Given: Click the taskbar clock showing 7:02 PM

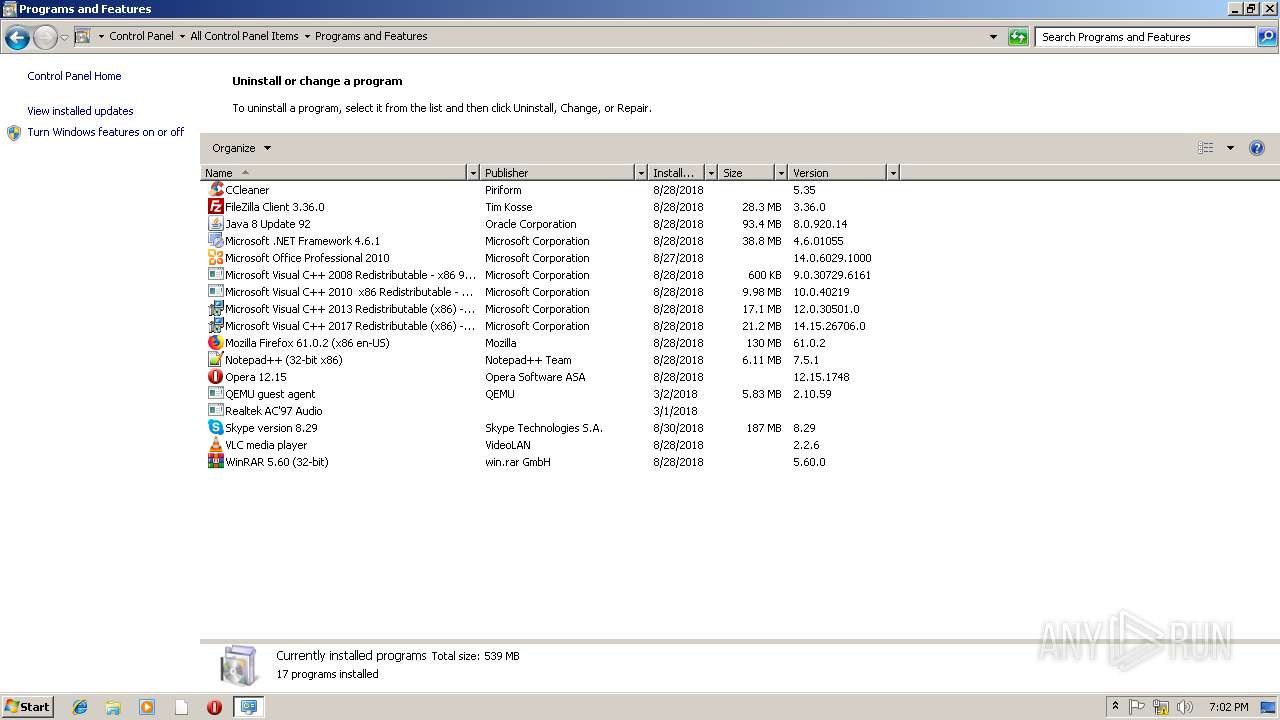Looking at the screenshot, I should [1228, 707].
